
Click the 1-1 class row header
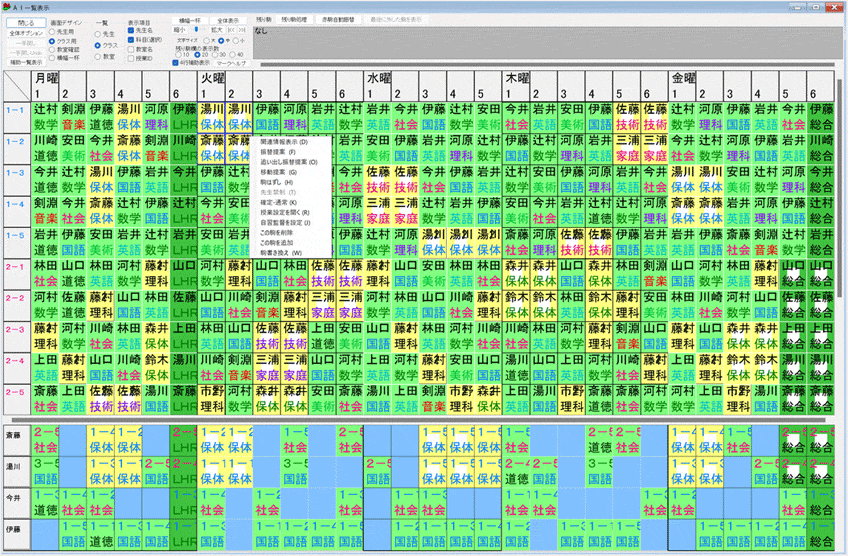tap(15, 111)
